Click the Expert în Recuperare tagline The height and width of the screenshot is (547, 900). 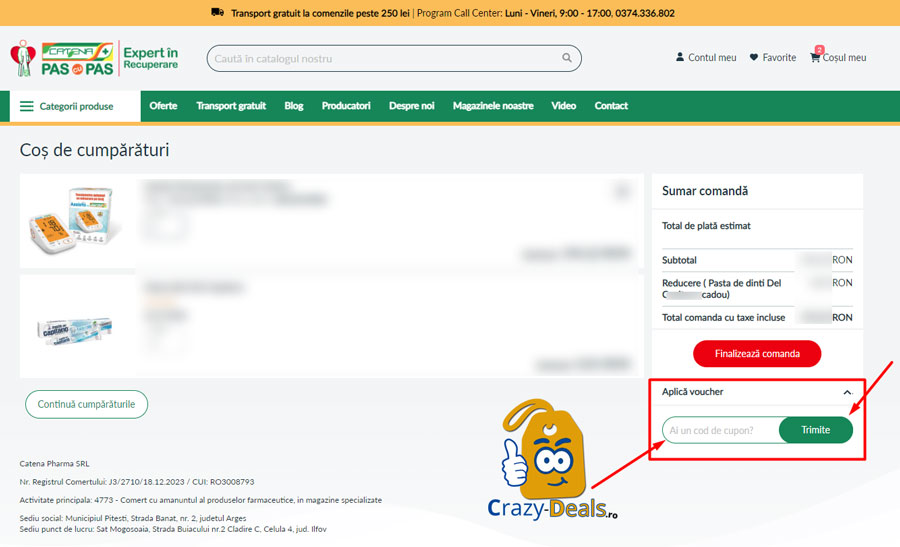[x=151, y=58]
